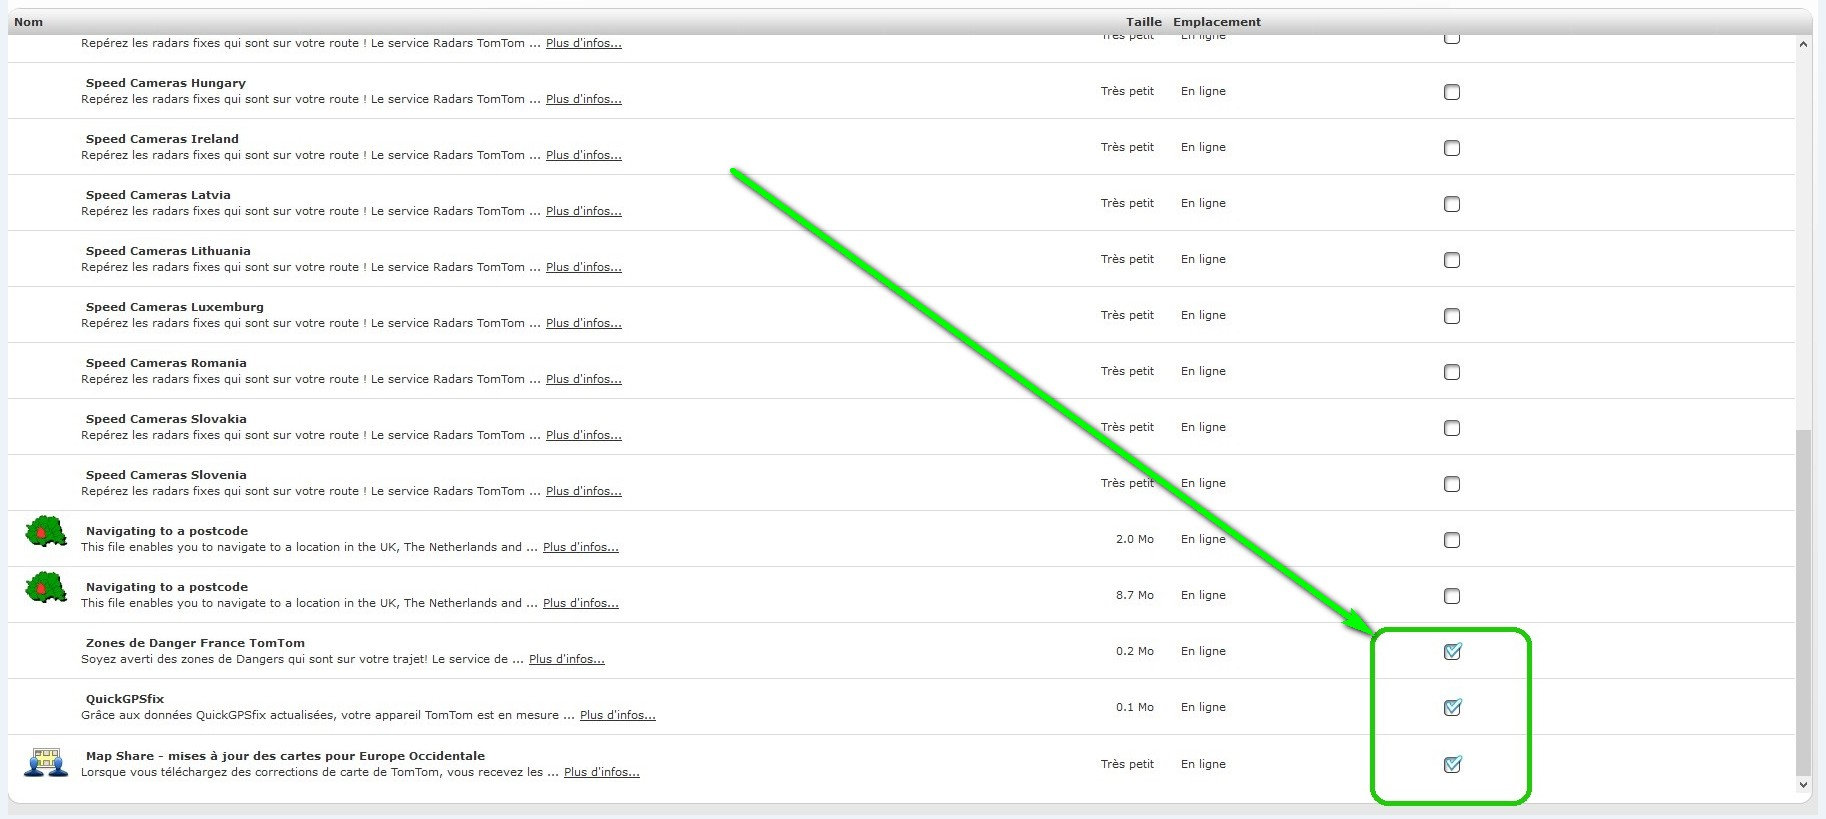Enable the Speed Cameras Slovakia checkbox
Image resolution: width=1826 pixels, height=819 pixels.
pyautogui.click(x=1452, y=428)
